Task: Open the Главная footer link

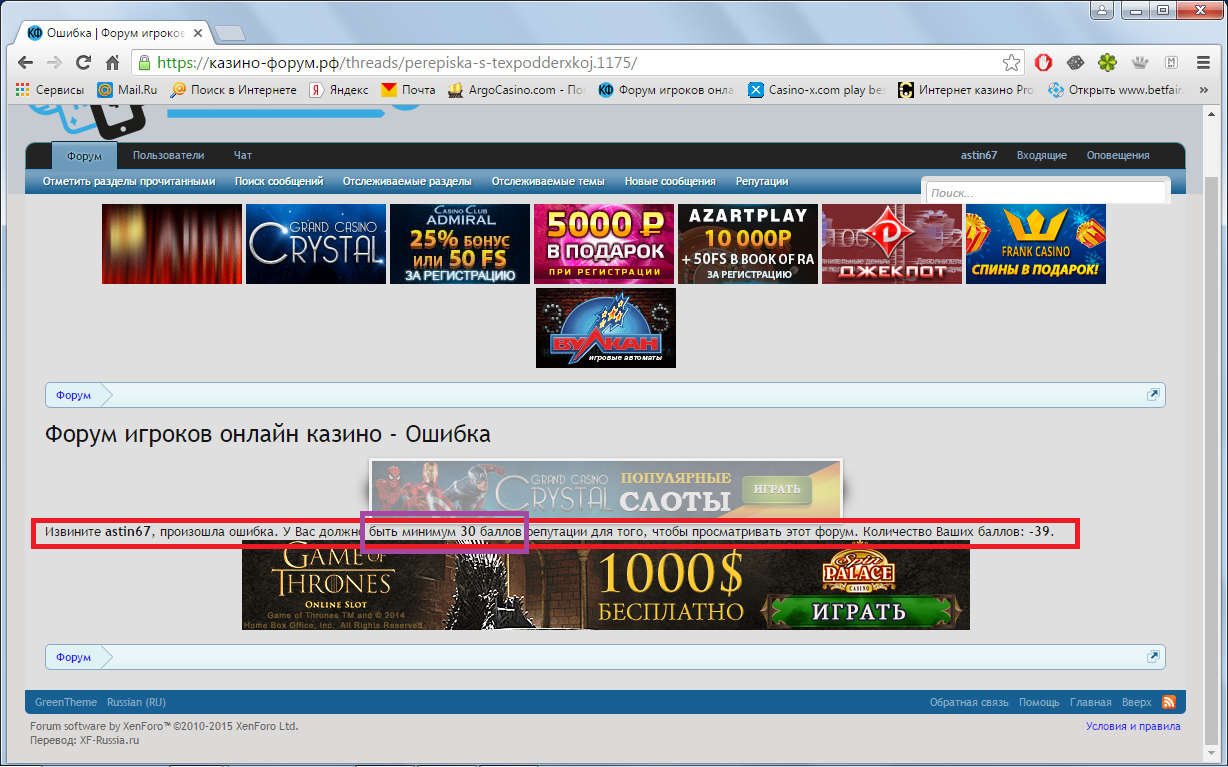Action: [x=1091, y=702]
